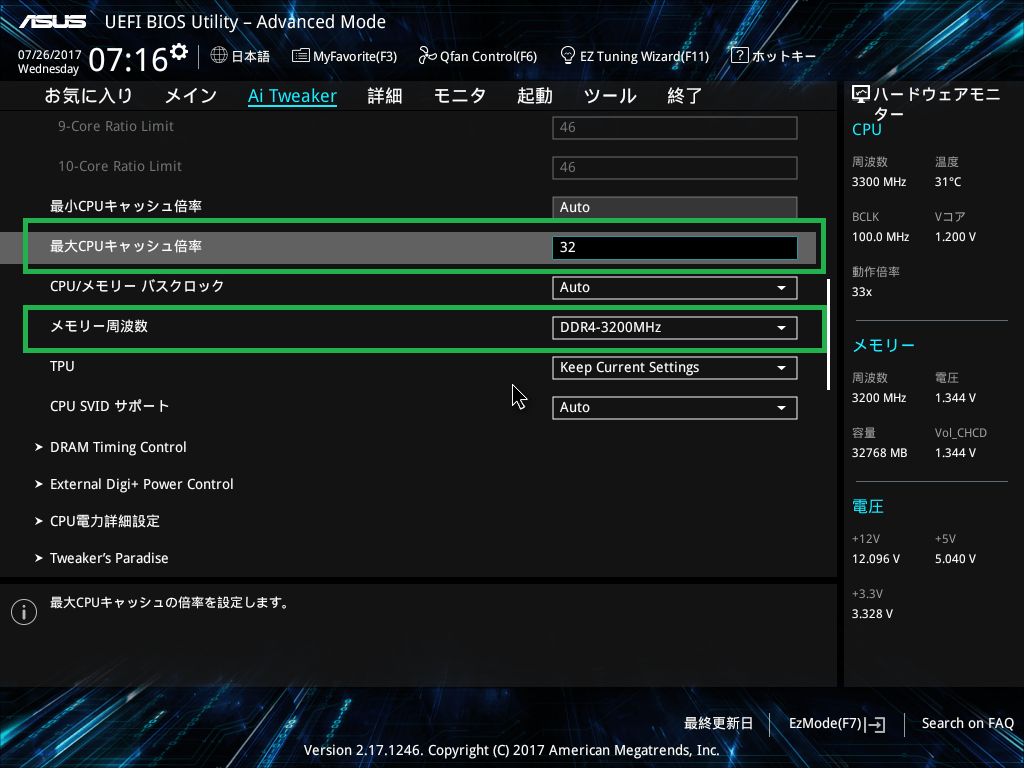Click the EZ Tuning Wizard bulb icon
This screenshot has height=768, width=1024.
(x=568, y=56)
